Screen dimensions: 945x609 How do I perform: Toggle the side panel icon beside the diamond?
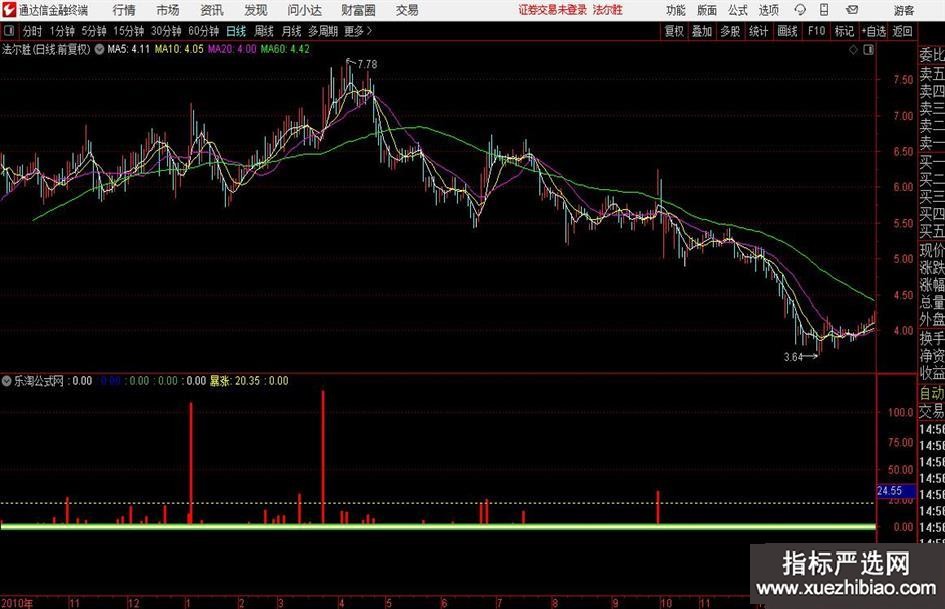867,48
